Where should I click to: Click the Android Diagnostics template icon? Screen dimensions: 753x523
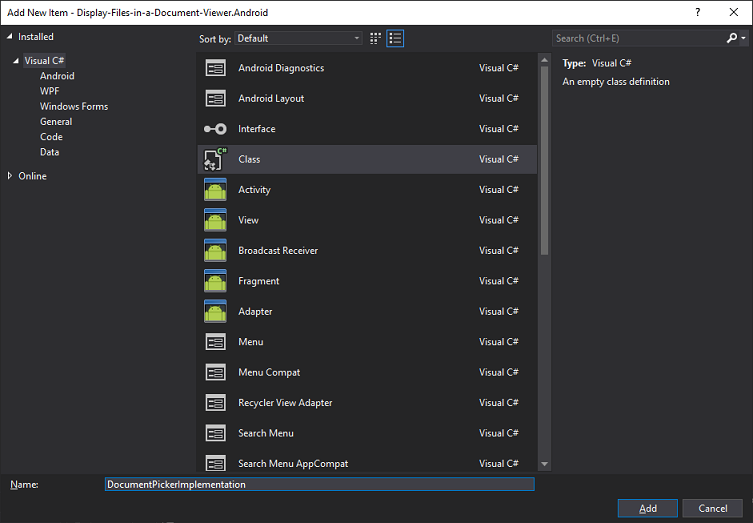pos(216,68)
